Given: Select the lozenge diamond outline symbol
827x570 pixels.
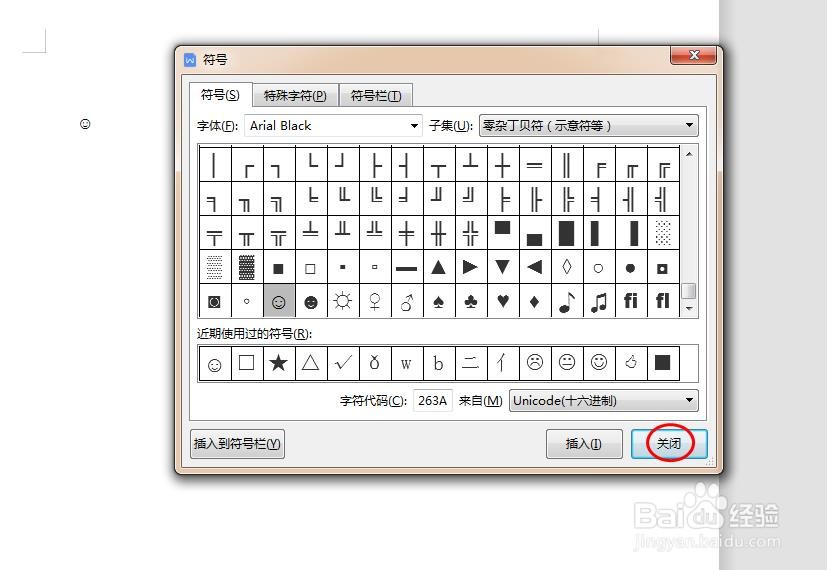Looking at the screenshot, I should coord(567,267).
